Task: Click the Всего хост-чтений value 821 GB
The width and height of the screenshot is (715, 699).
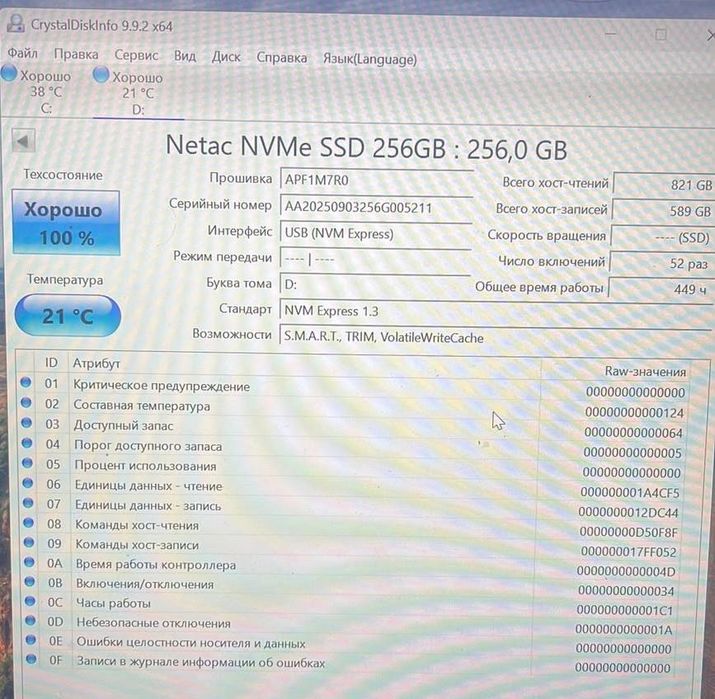Action: pos(663,184)
